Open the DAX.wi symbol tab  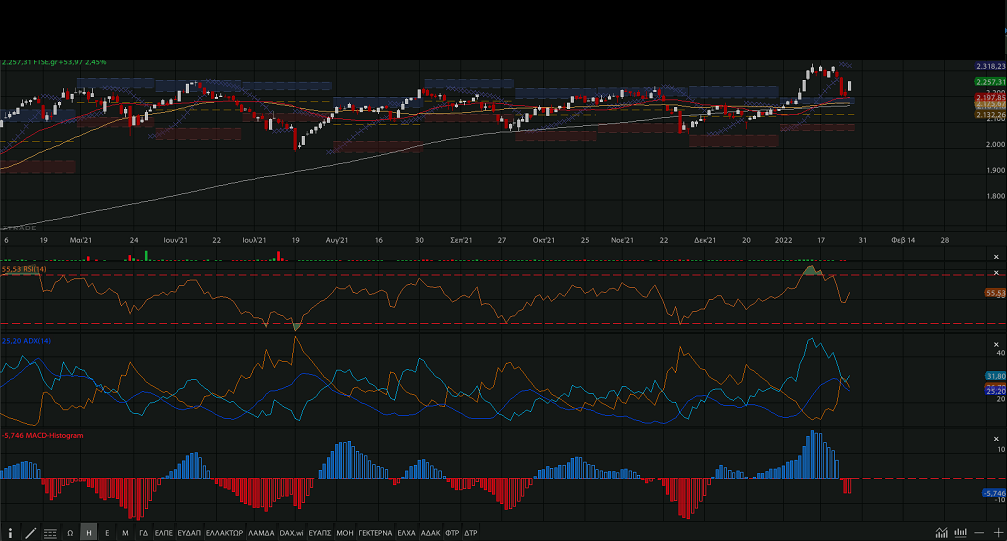[291, 533]
